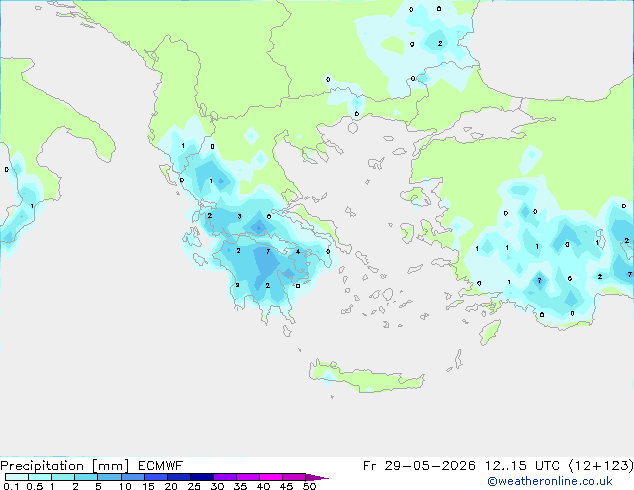Select the palest cyan swatch between 0.1 and 0.5
This screenshot has height=490, width=634.
17,477
